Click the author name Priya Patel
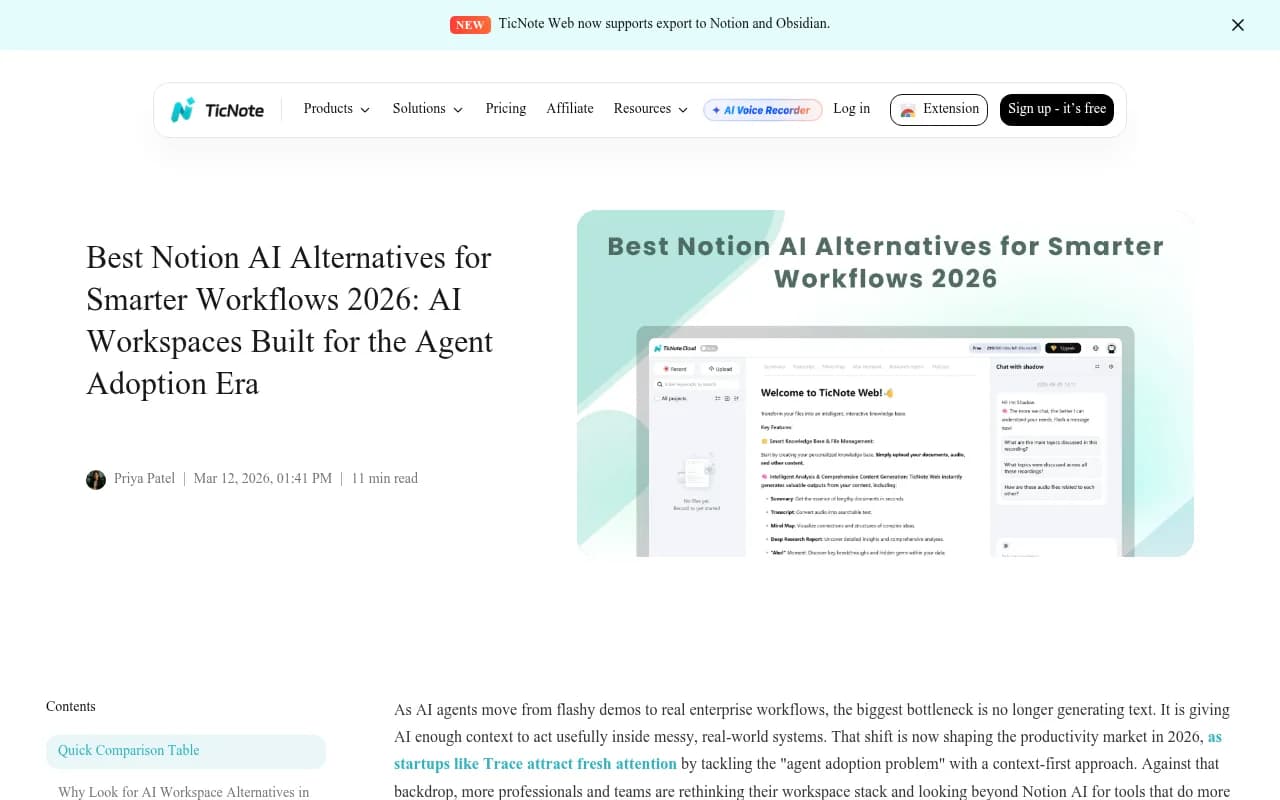 click(144, 479)
